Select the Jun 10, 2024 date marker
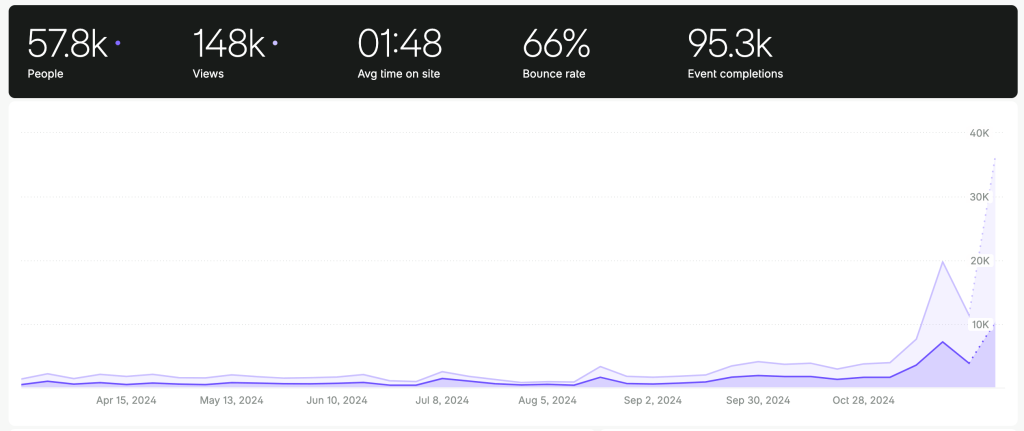This screenshot has width=1024, height=431. pyautogui.click(x=337, y=400)
